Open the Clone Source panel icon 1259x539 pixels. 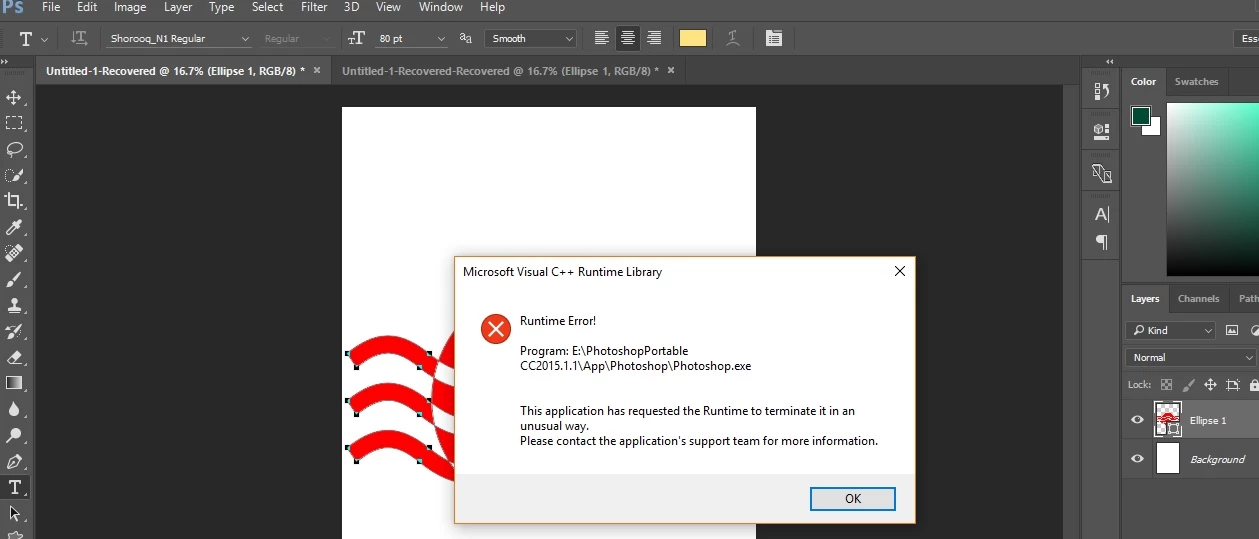coord(1102,173)
